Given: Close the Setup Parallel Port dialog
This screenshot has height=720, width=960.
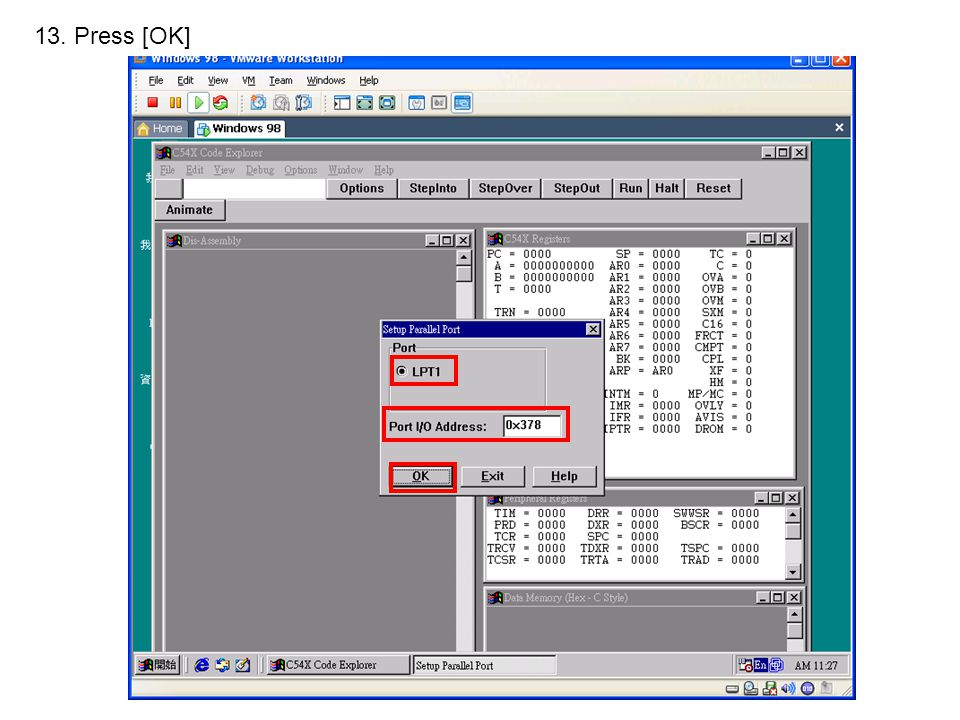Looking at the screenshot, I should pyautogui.click(x=593, y=329).
